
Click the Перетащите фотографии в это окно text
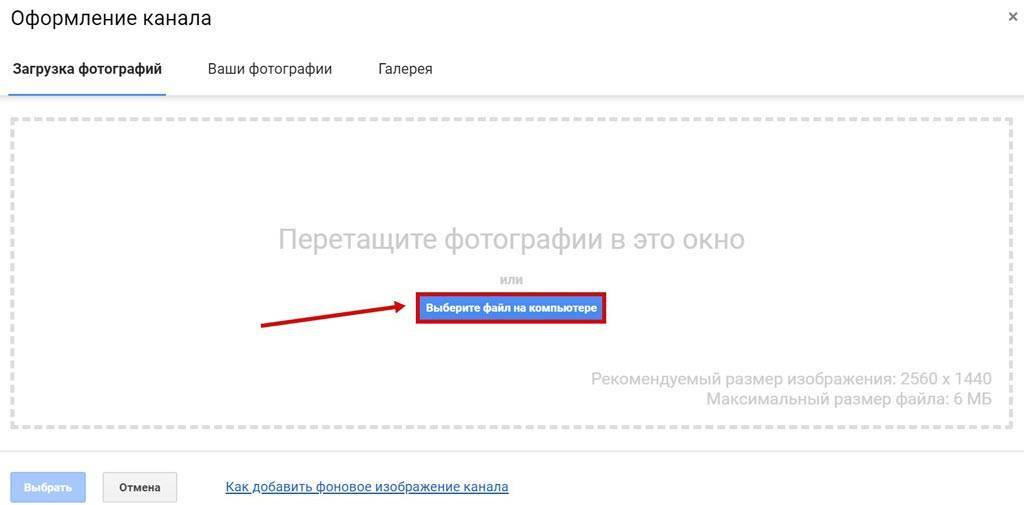click(x=511, y=240)
